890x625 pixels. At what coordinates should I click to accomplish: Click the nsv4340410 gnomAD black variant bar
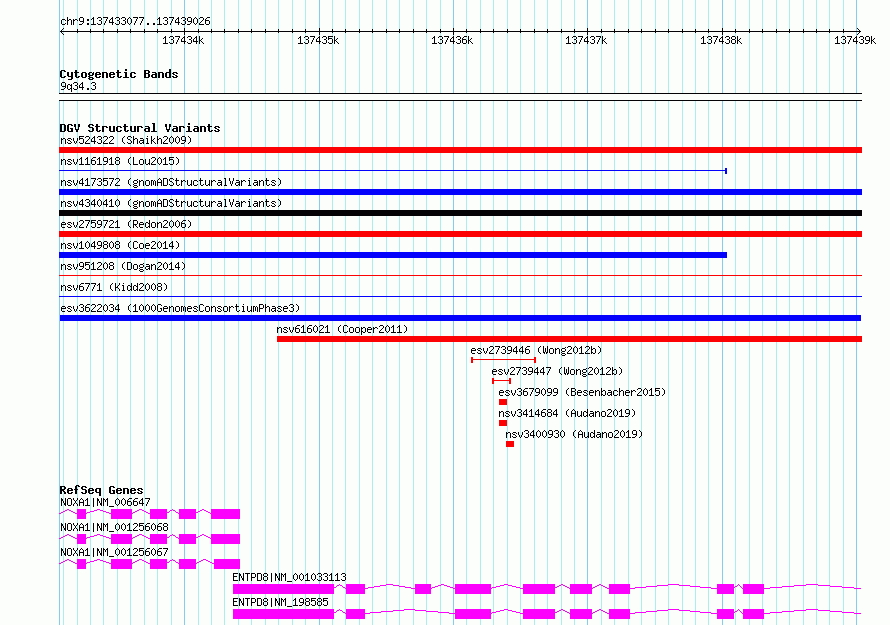[x=460, y=213]
